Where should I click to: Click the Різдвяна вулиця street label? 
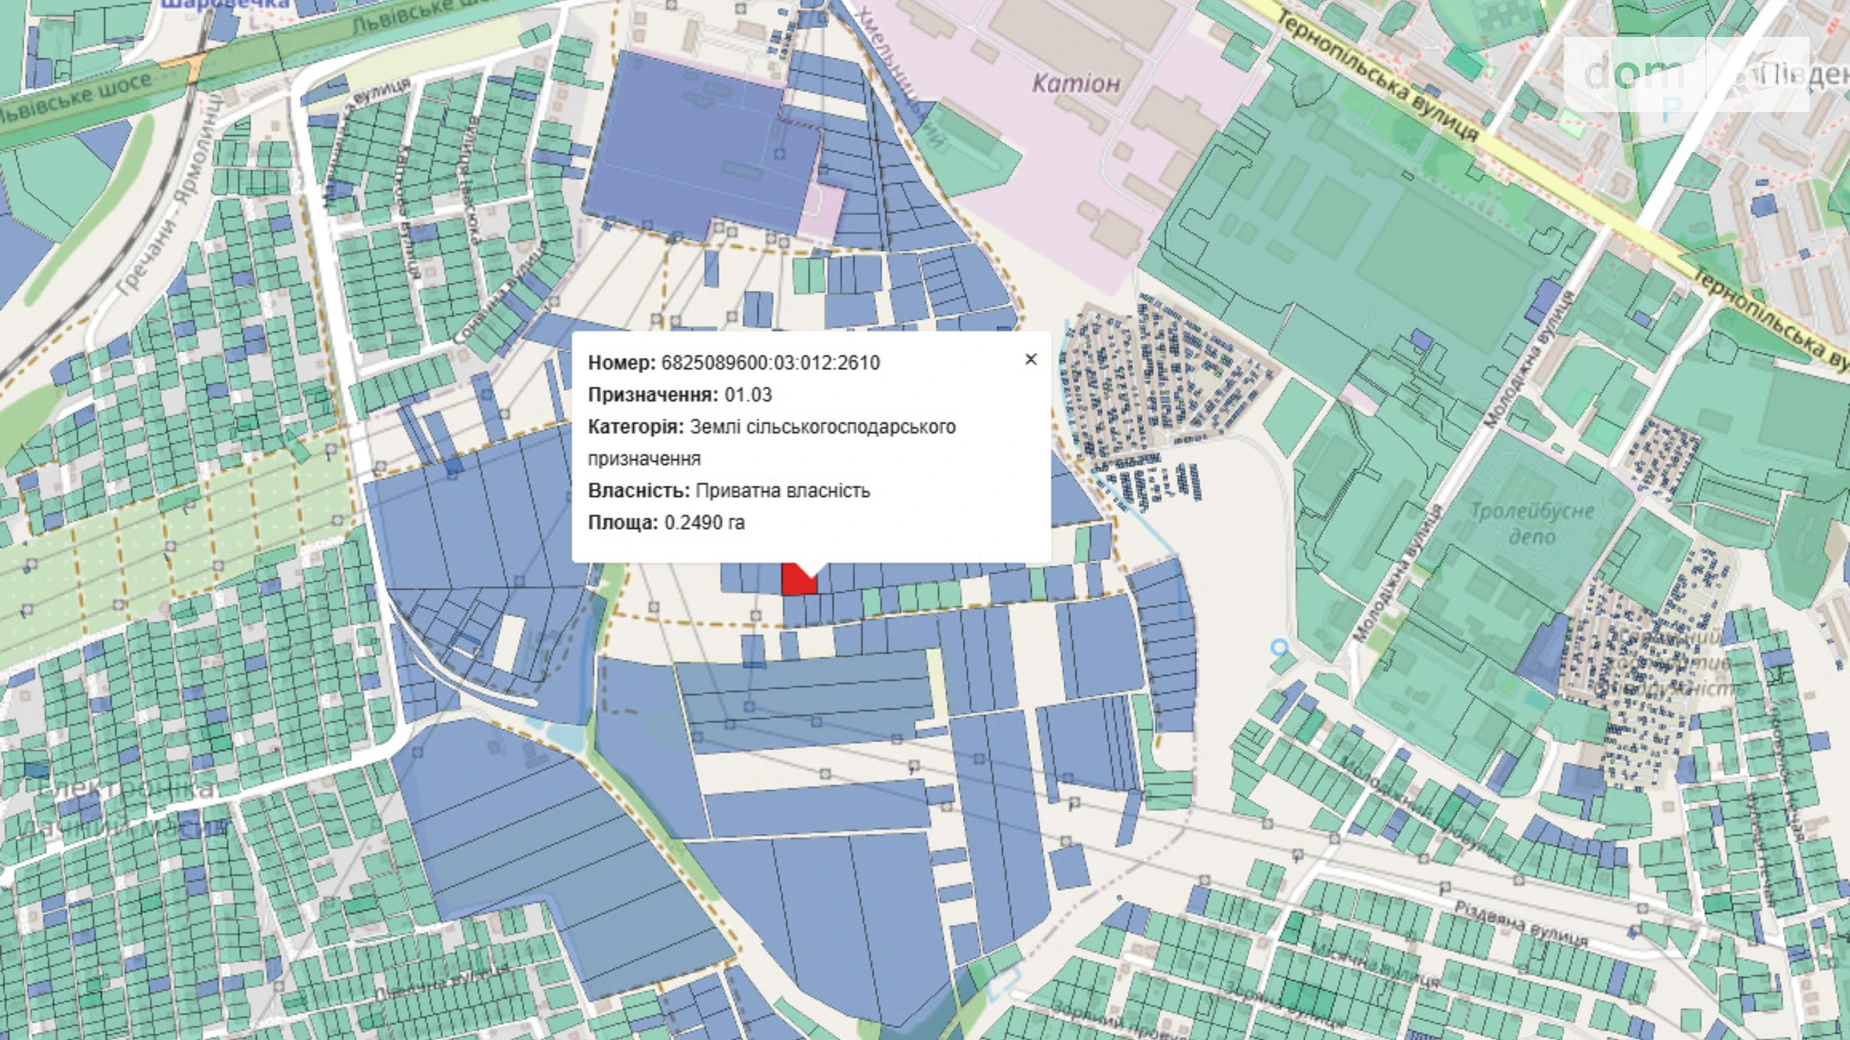(x=1520, y=922)
